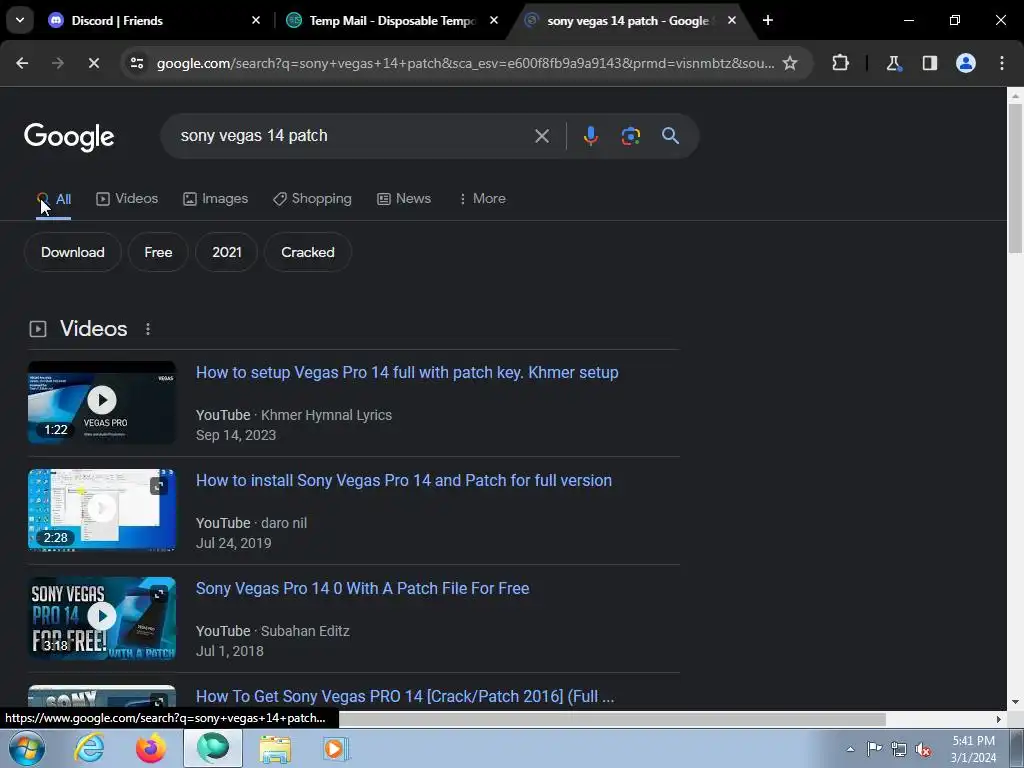This screenshot has height=768, width=1024.
Task: Open Chrome Labs flask icon
Action: [893, 63]
